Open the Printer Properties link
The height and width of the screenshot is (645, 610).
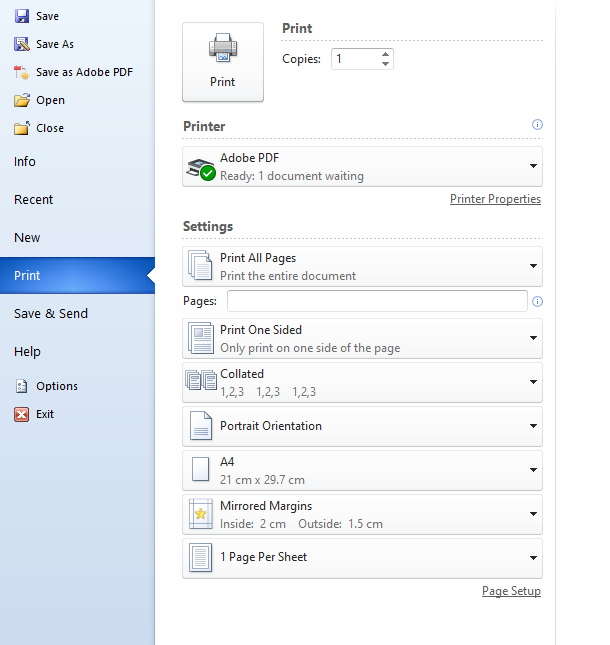[x=495, y=199]
